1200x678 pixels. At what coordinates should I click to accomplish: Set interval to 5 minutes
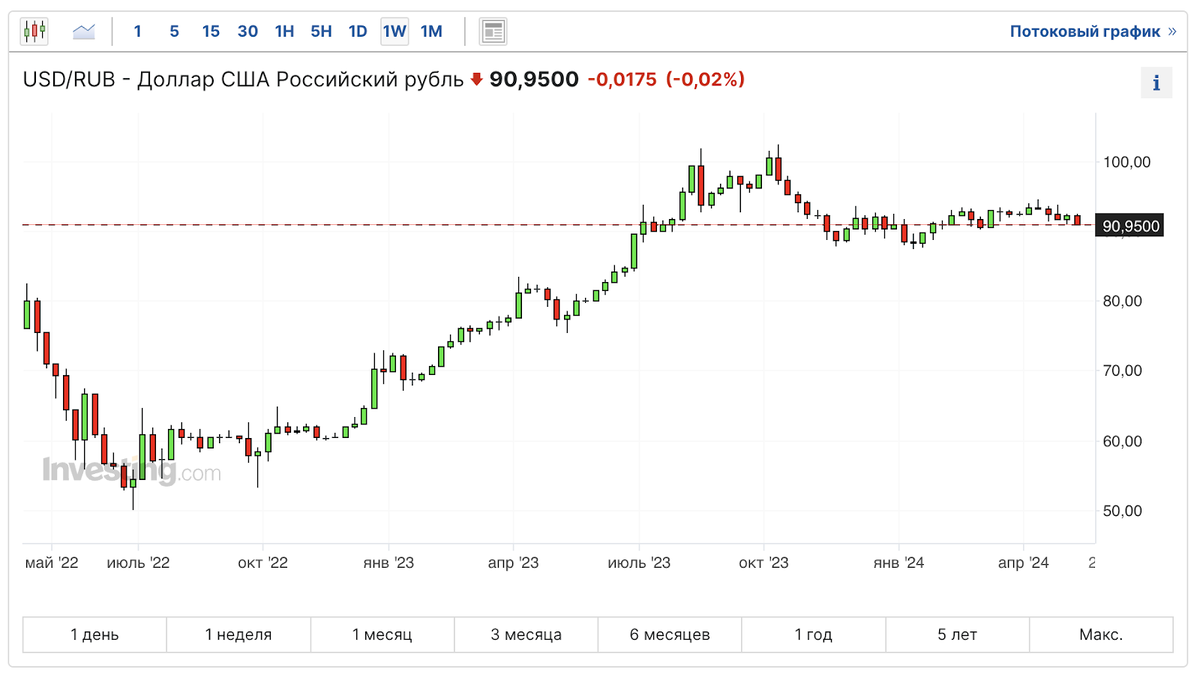click(174, 31)
